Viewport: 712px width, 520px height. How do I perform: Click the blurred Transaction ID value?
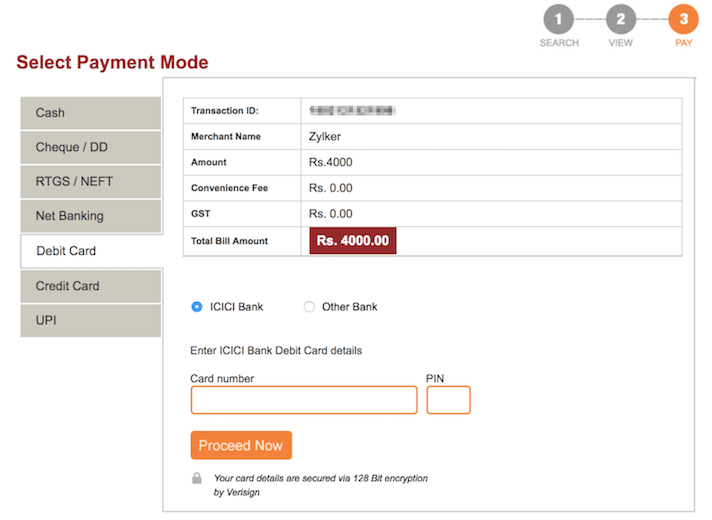(352, 110)
